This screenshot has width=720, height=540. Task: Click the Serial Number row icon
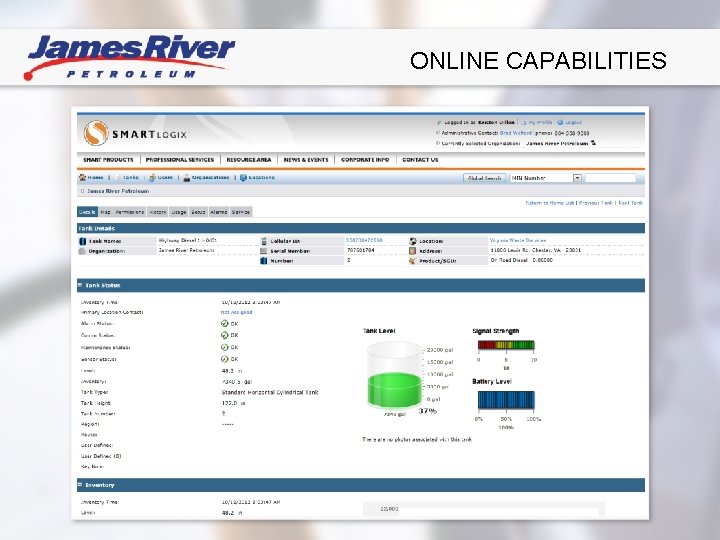[264, 251]
